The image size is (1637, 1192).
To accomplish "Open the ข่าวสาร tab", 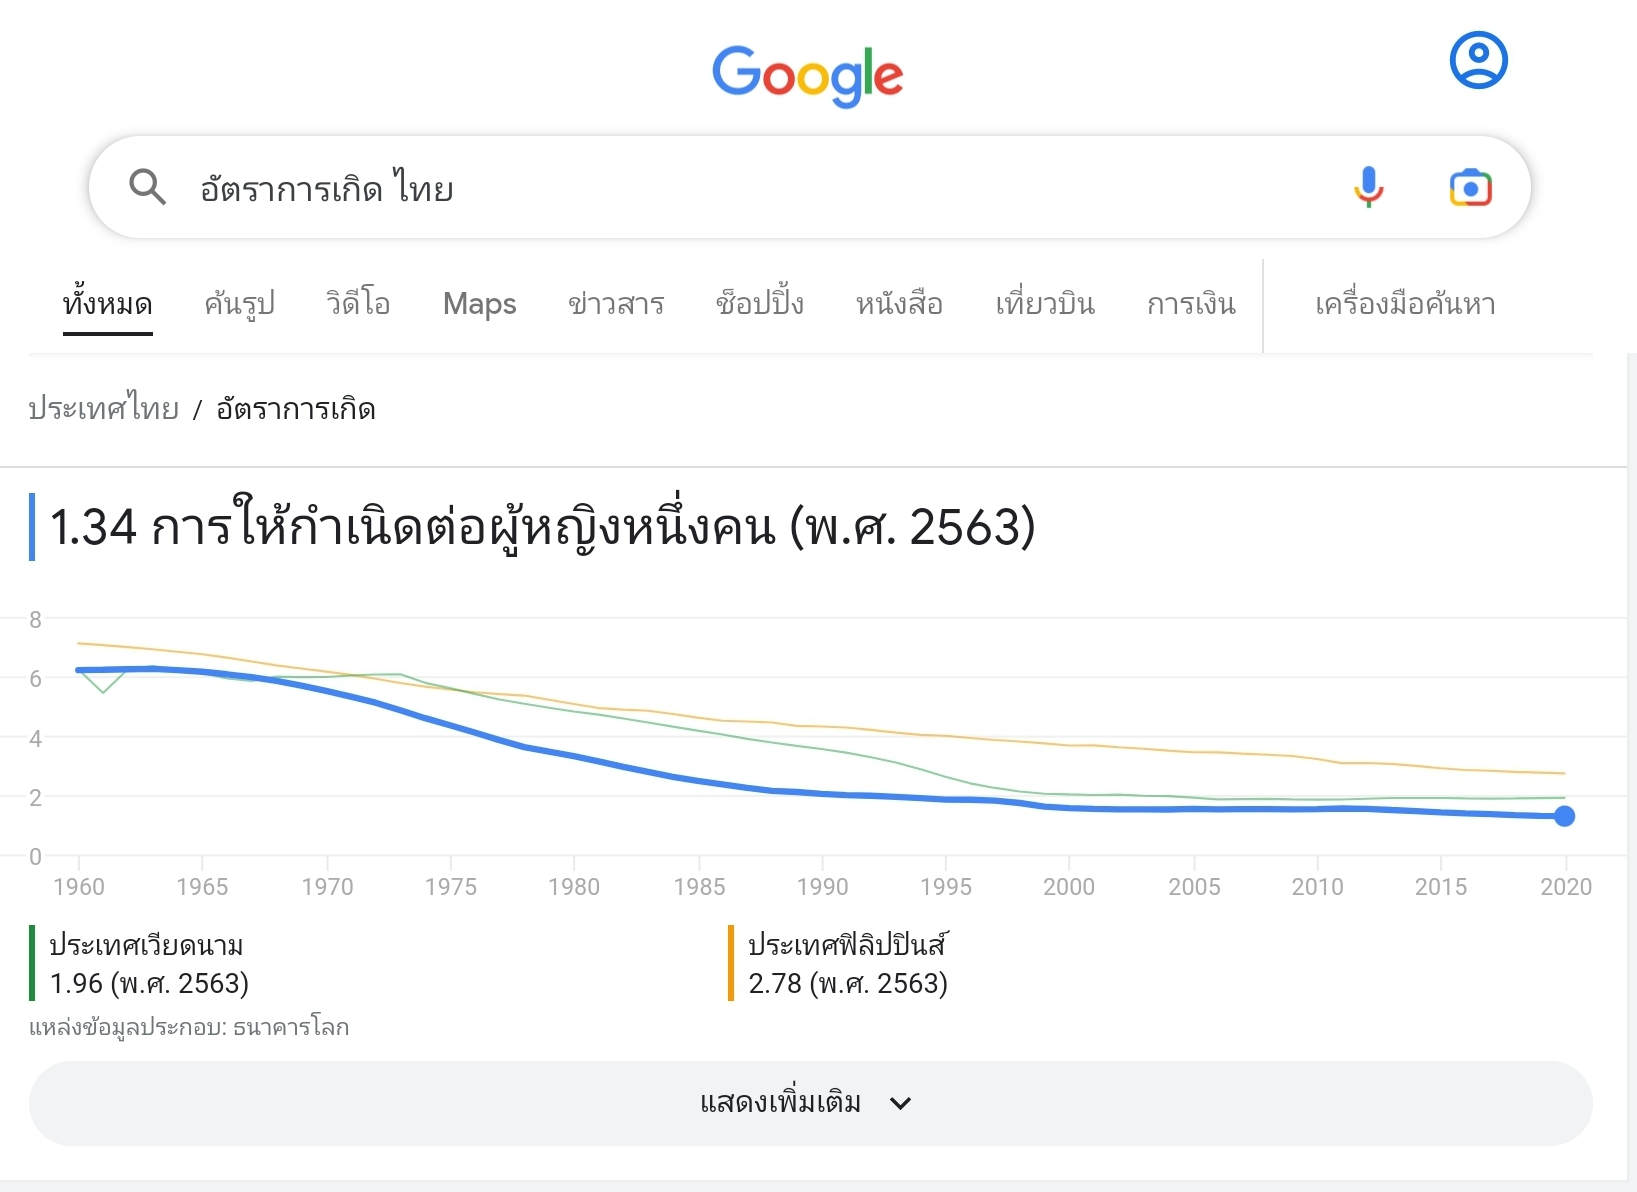I will coord(616,304).
